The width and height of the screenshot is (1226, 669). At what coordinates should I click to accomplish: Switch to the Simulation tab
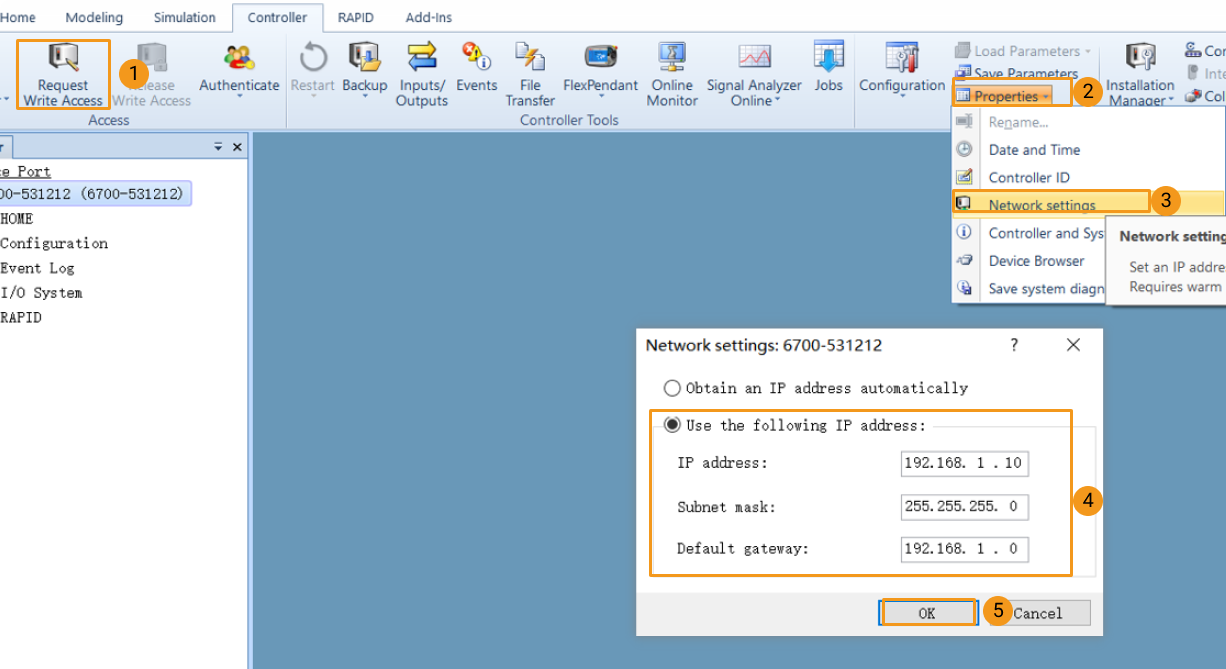pos(184,17)
